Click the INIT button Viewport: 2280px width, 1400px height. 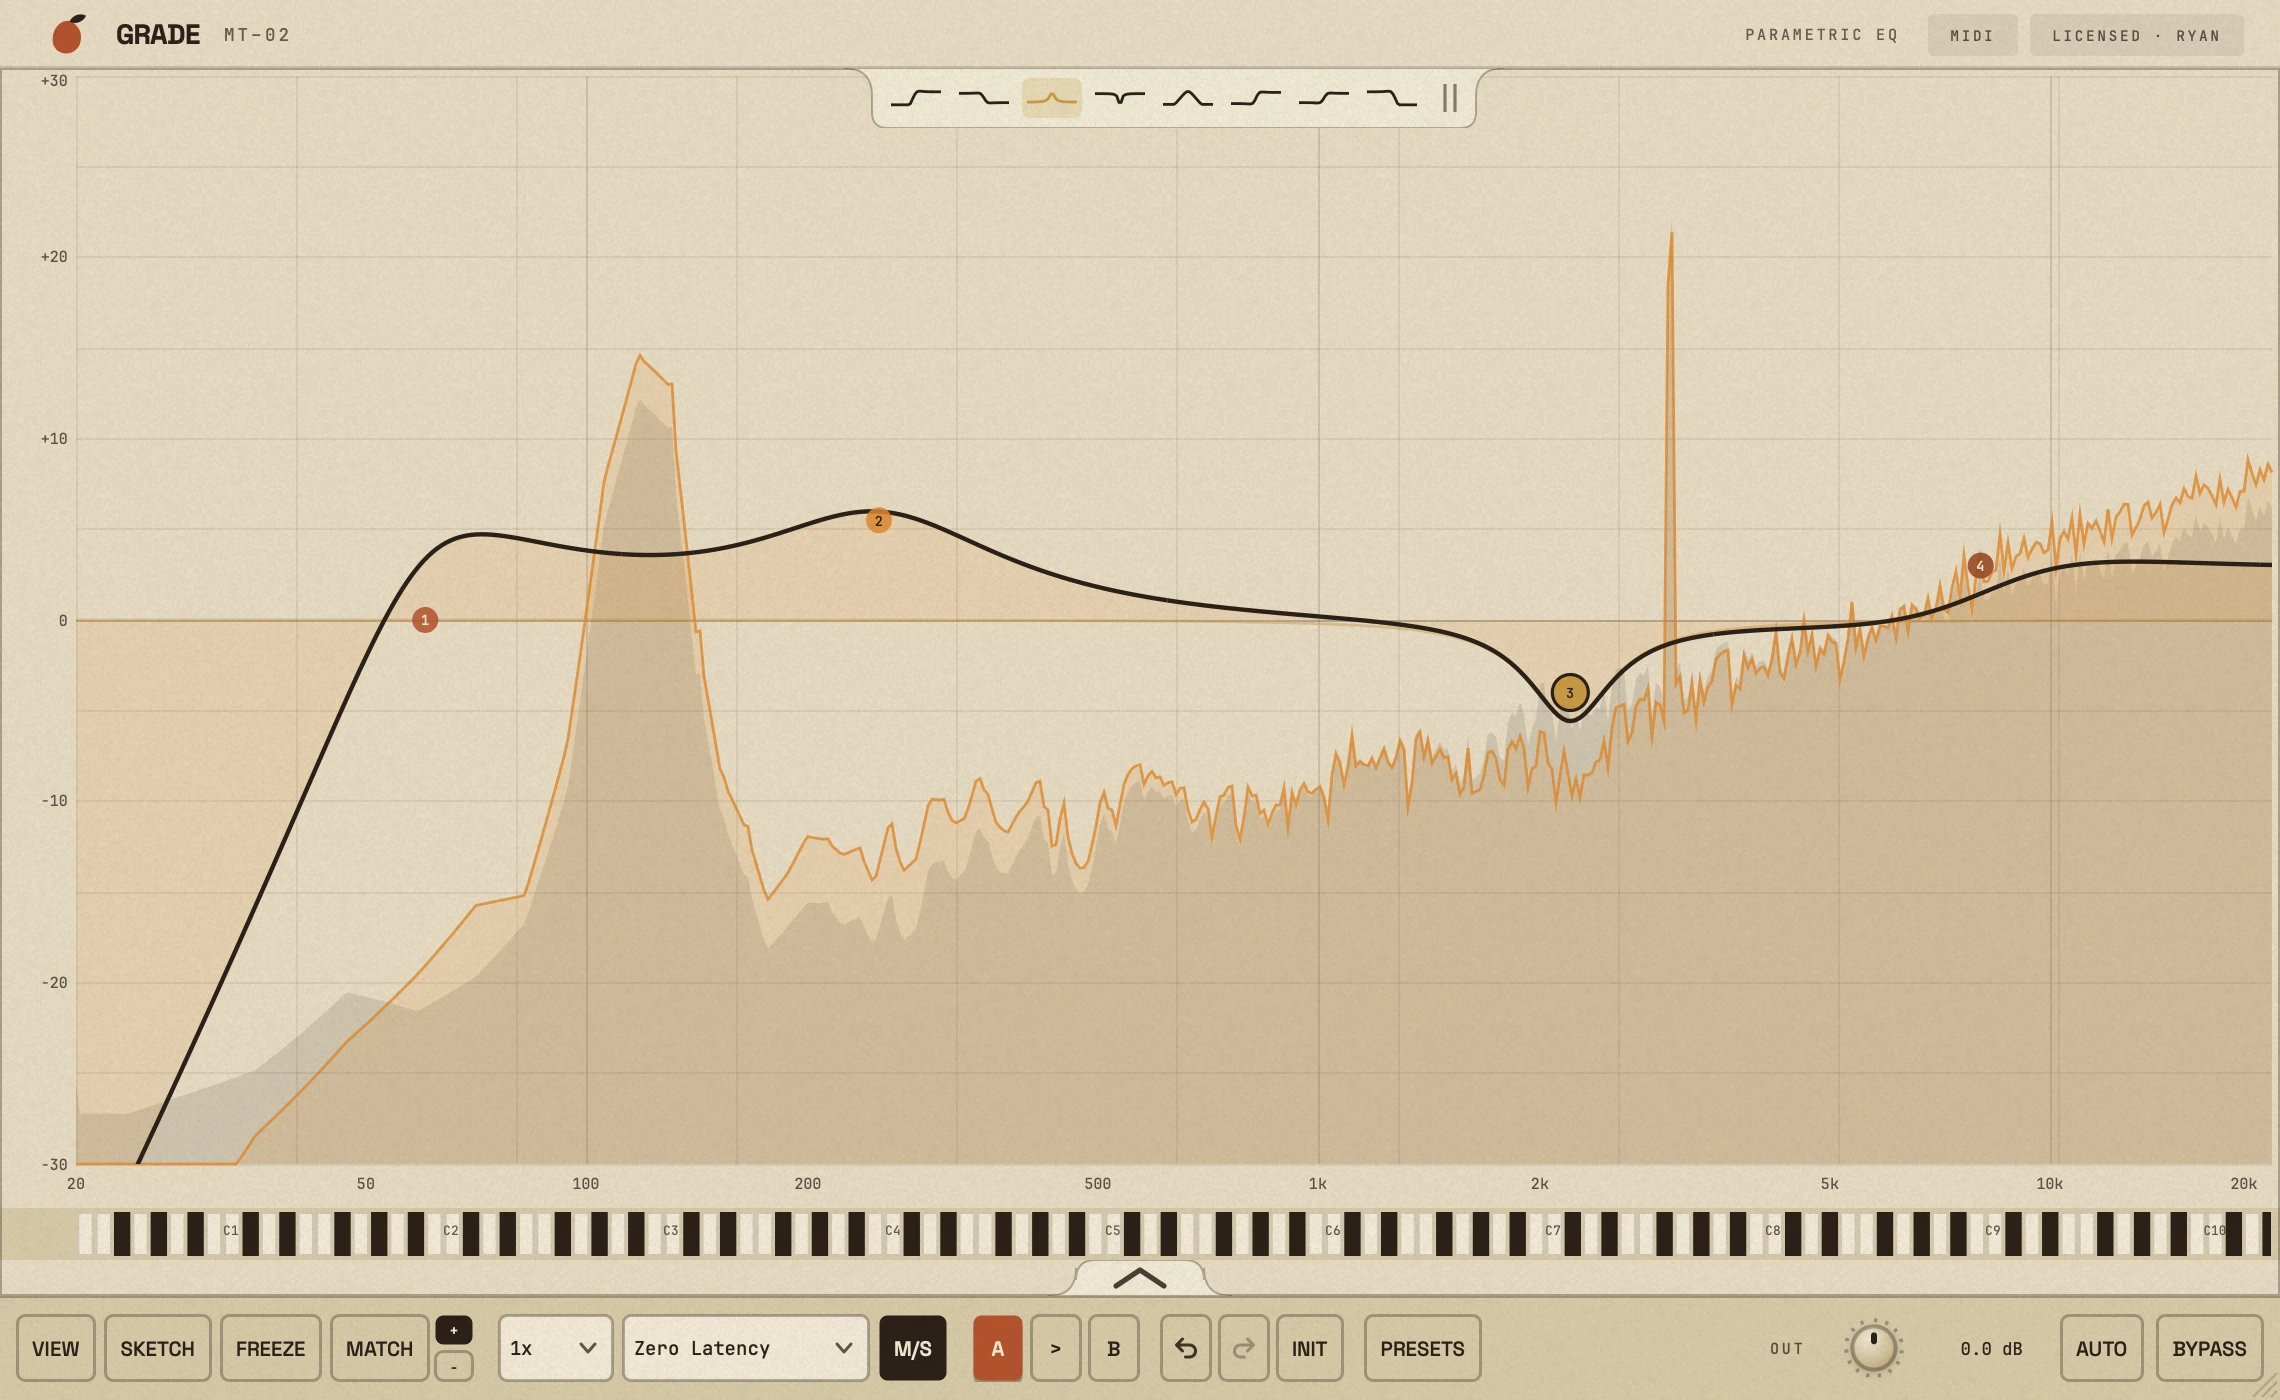(x=1310, y=1348)
